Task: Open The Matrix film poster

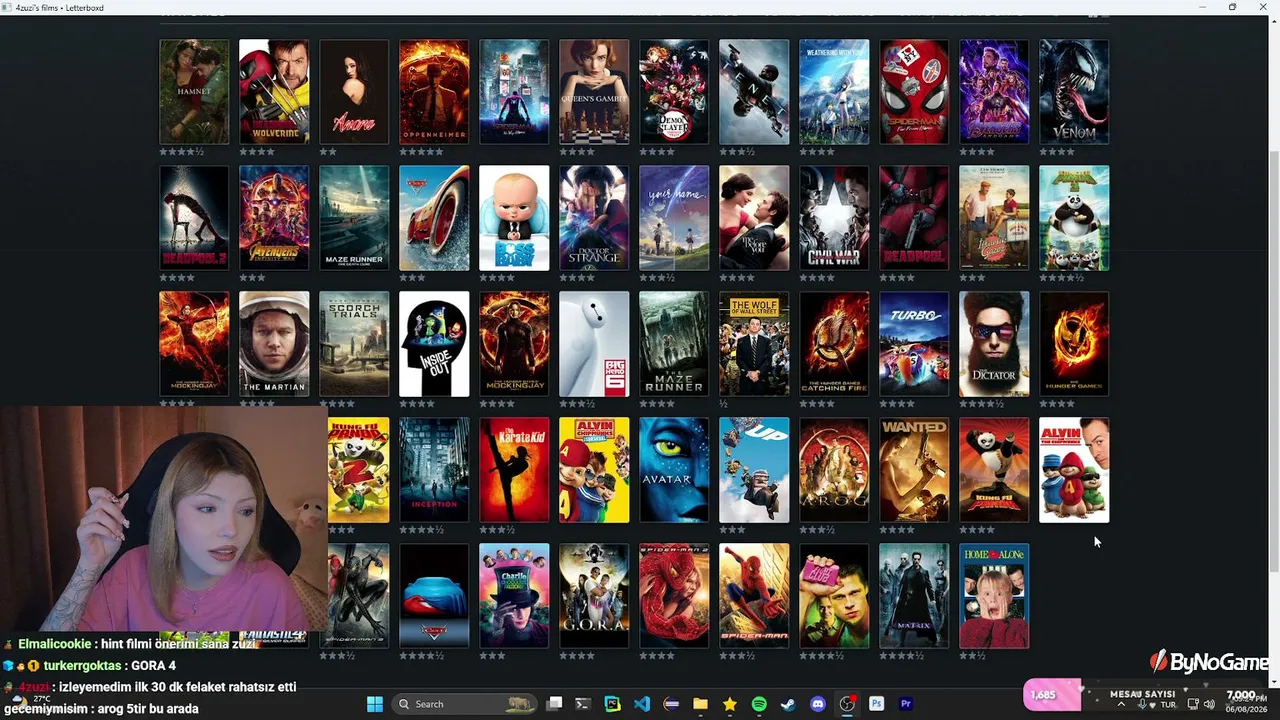Action: click(x=914, y=596)
